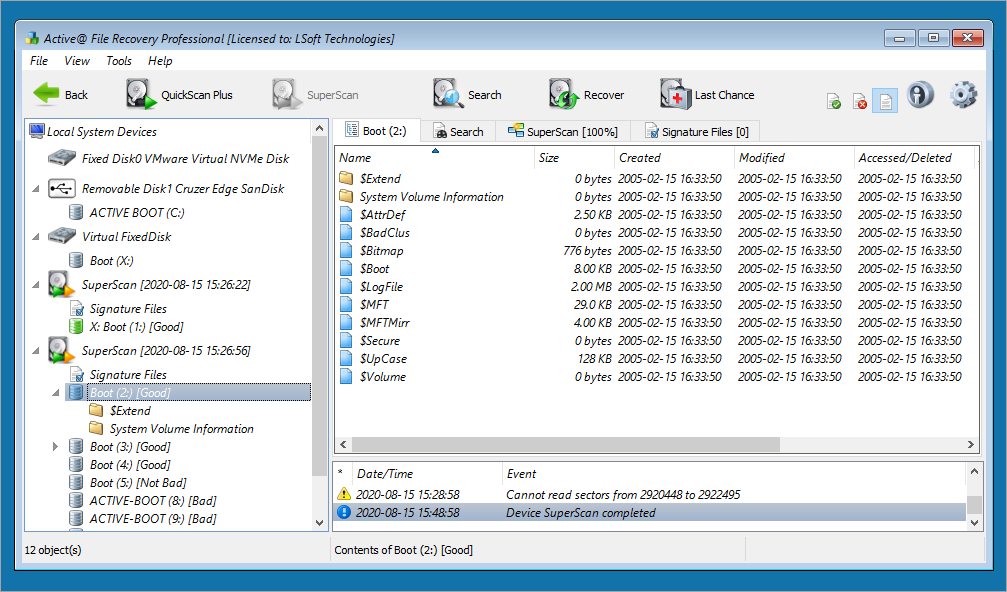Image resolution: width=1007 pixels, height=592 pixels.
Task: Select the $Volume file icon
Action: click(346, 376)
